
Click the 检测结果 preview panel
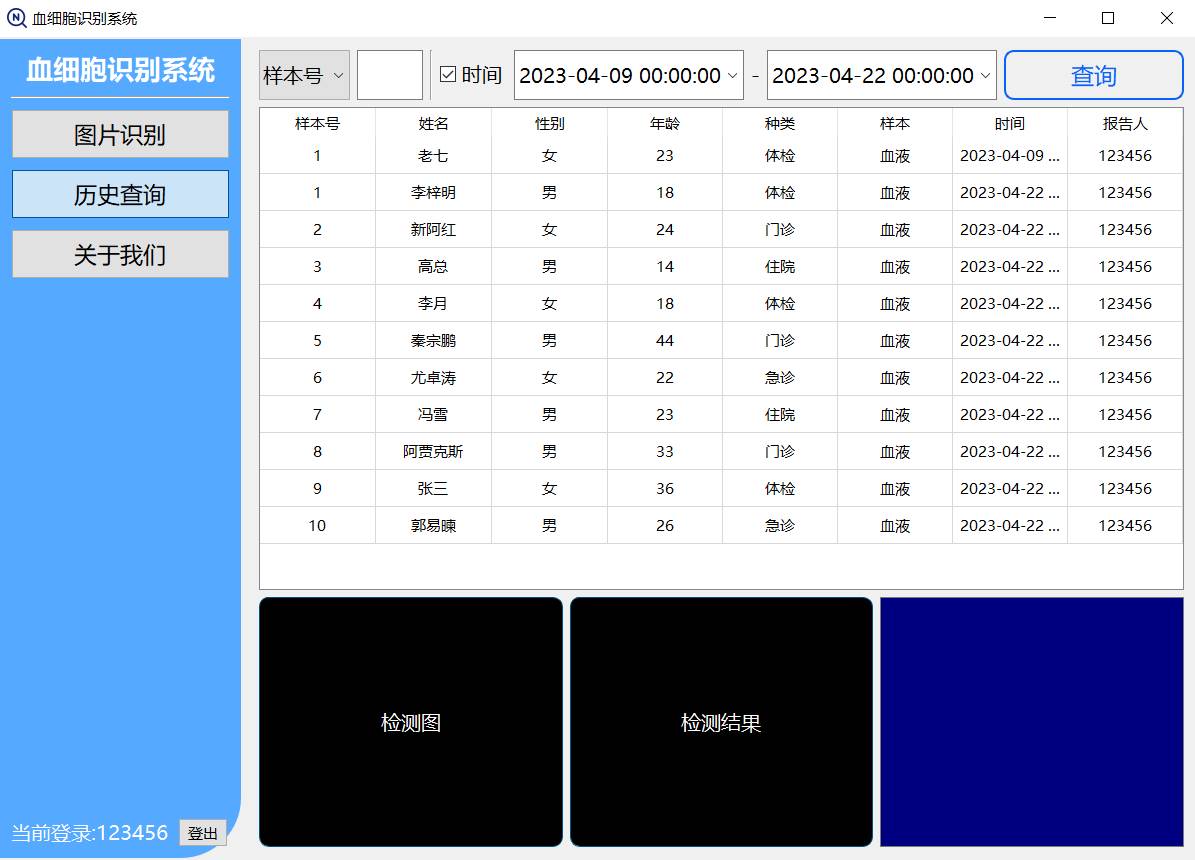click(x=721, y=722)
